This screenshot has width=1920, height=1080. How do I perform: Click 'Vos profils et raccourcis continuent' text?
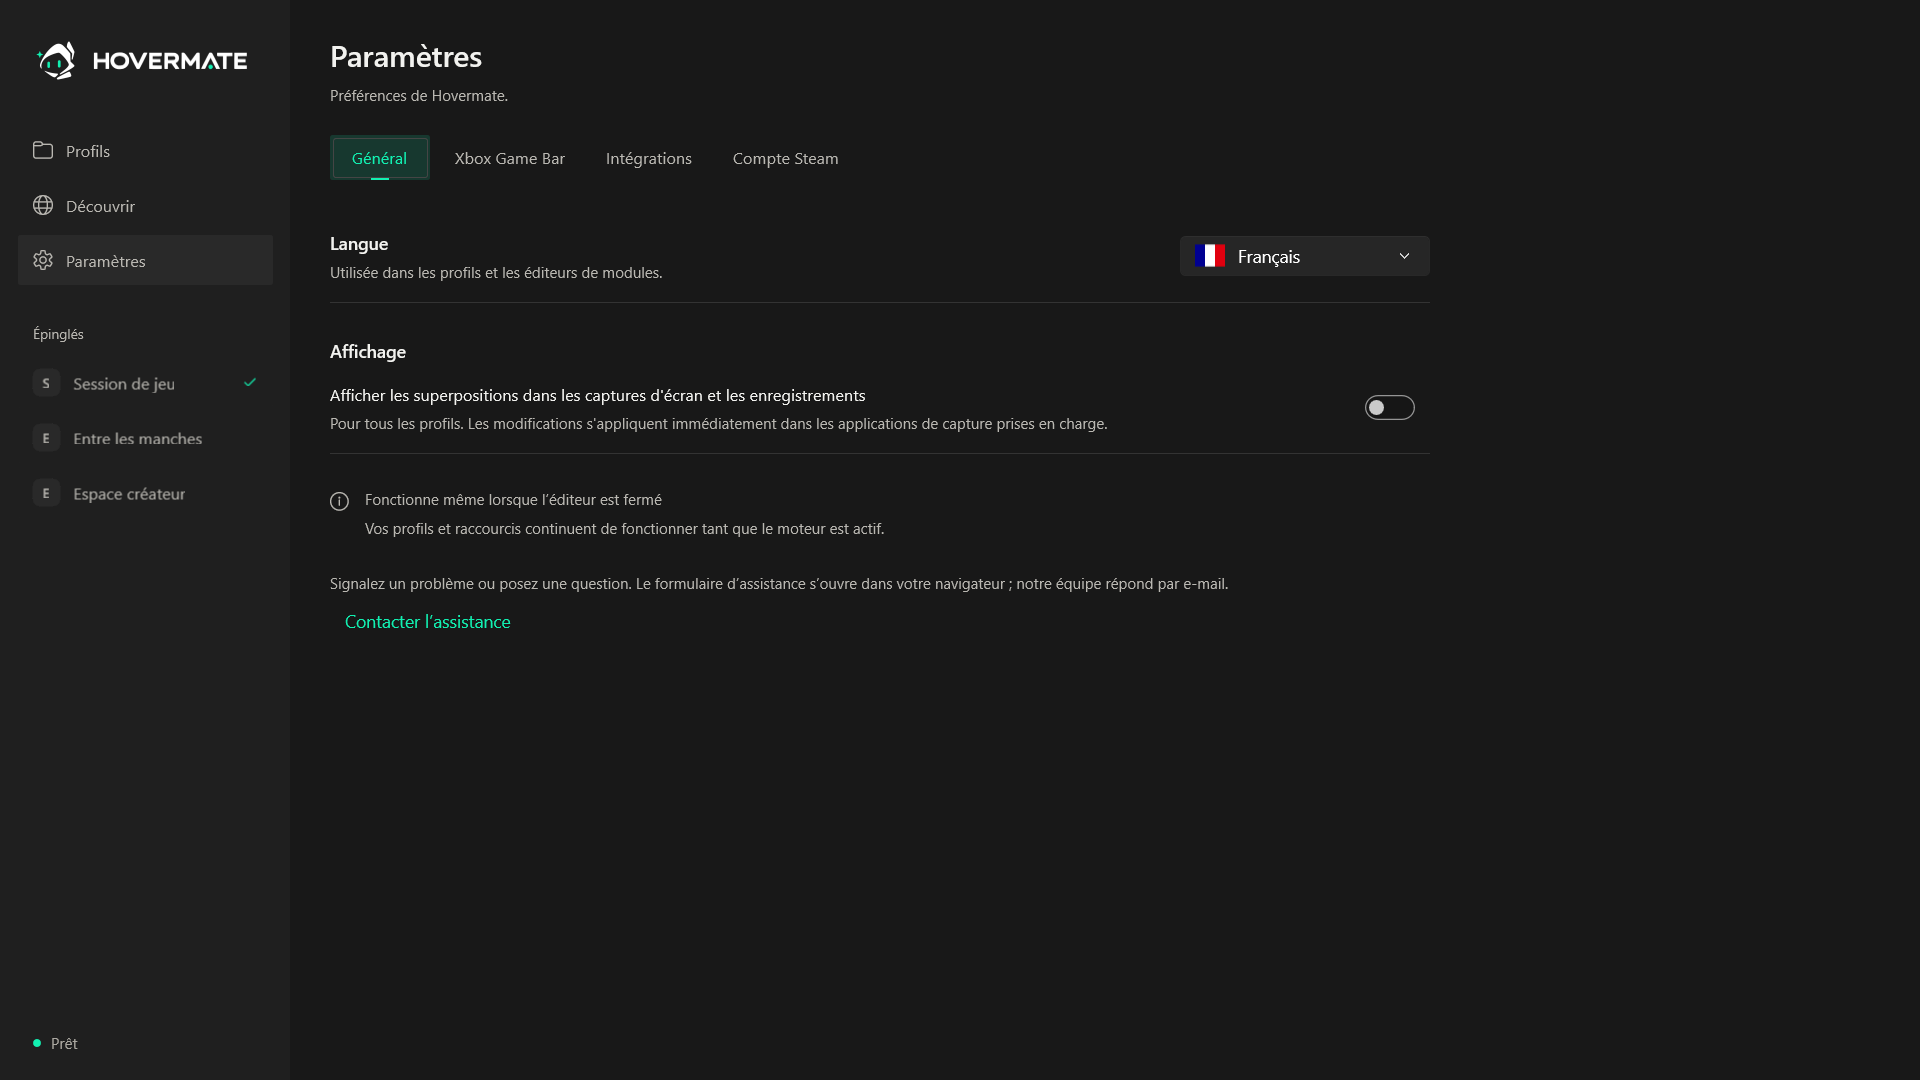click(625, 528)
